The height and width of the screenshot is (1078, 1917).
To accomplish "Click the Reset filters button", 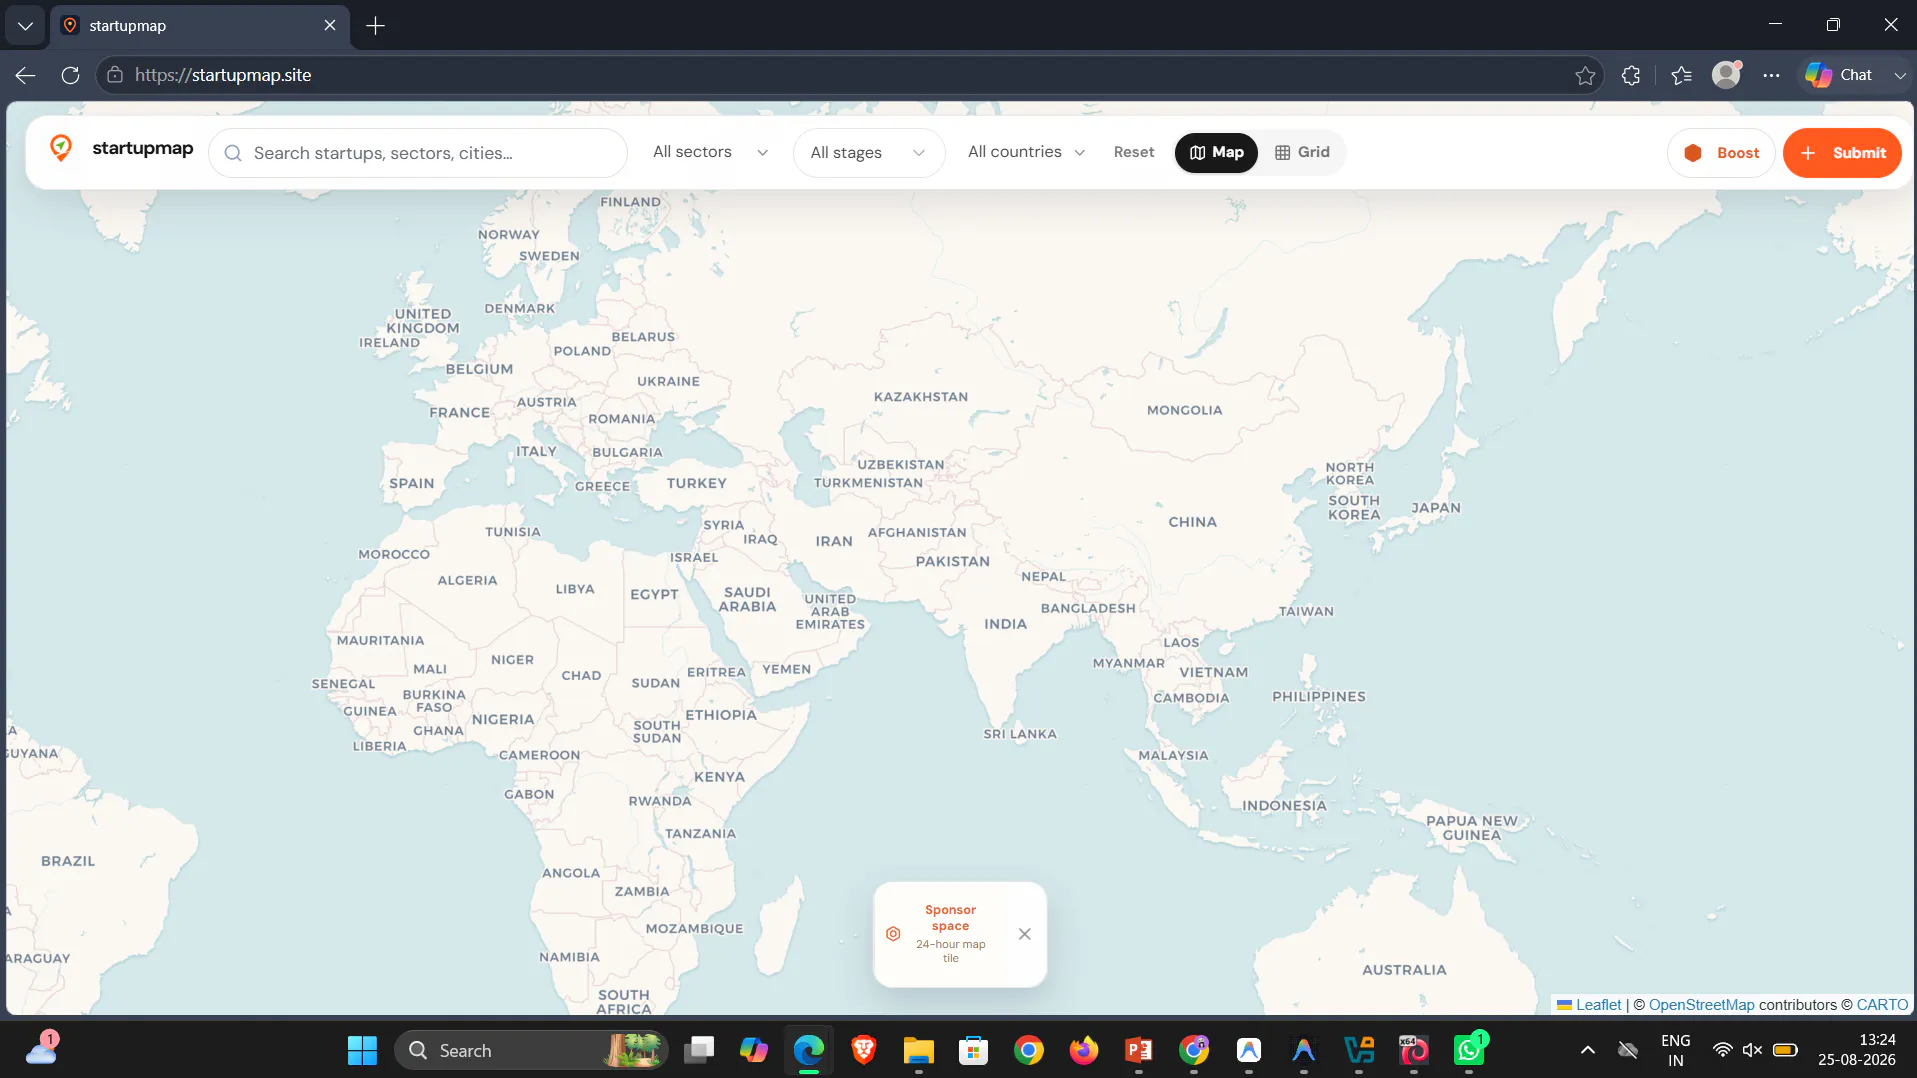I will tap(1134, 152).
